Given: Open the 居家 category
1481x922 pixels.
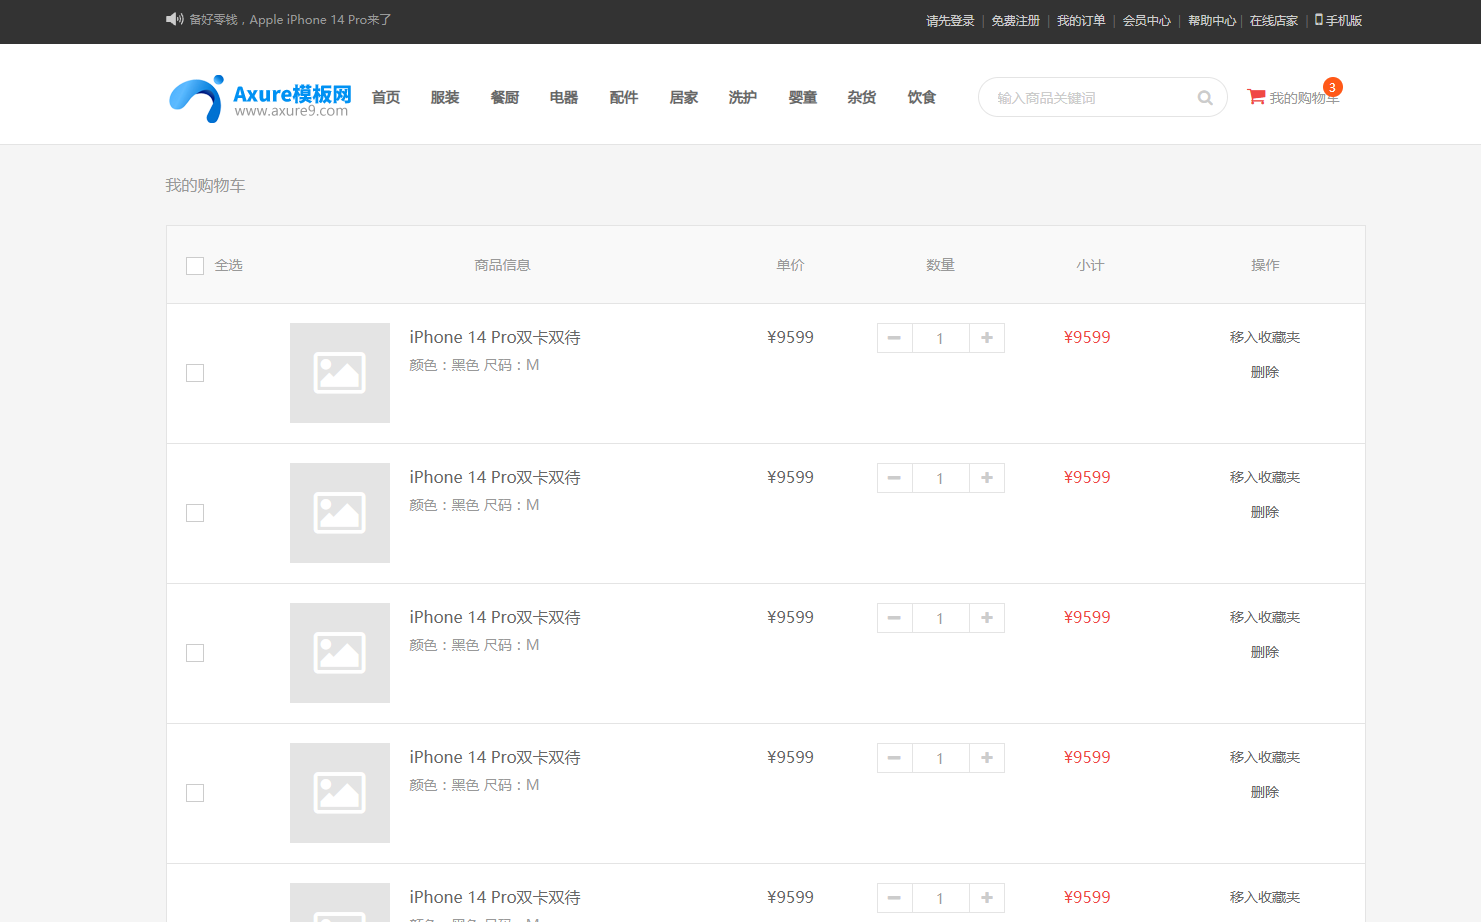Looking at the screenshot, I should (x=684, y=97).
